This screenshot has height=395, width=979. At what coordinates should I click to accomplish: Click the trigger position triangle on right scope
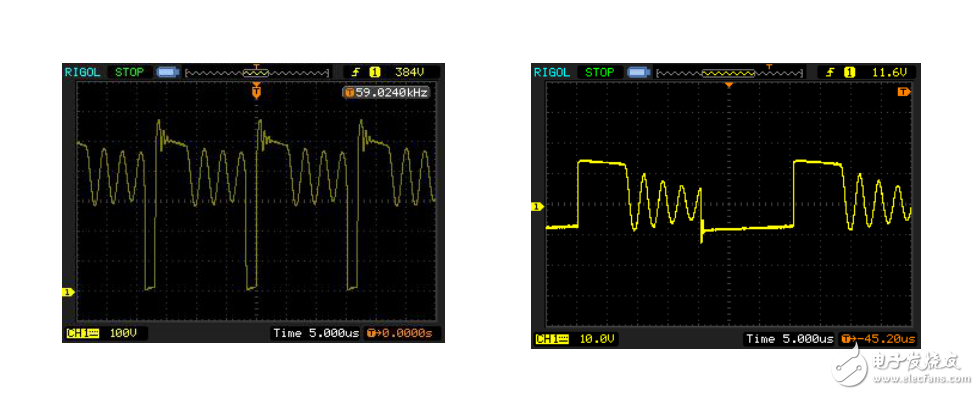click(x=728, y=85)
